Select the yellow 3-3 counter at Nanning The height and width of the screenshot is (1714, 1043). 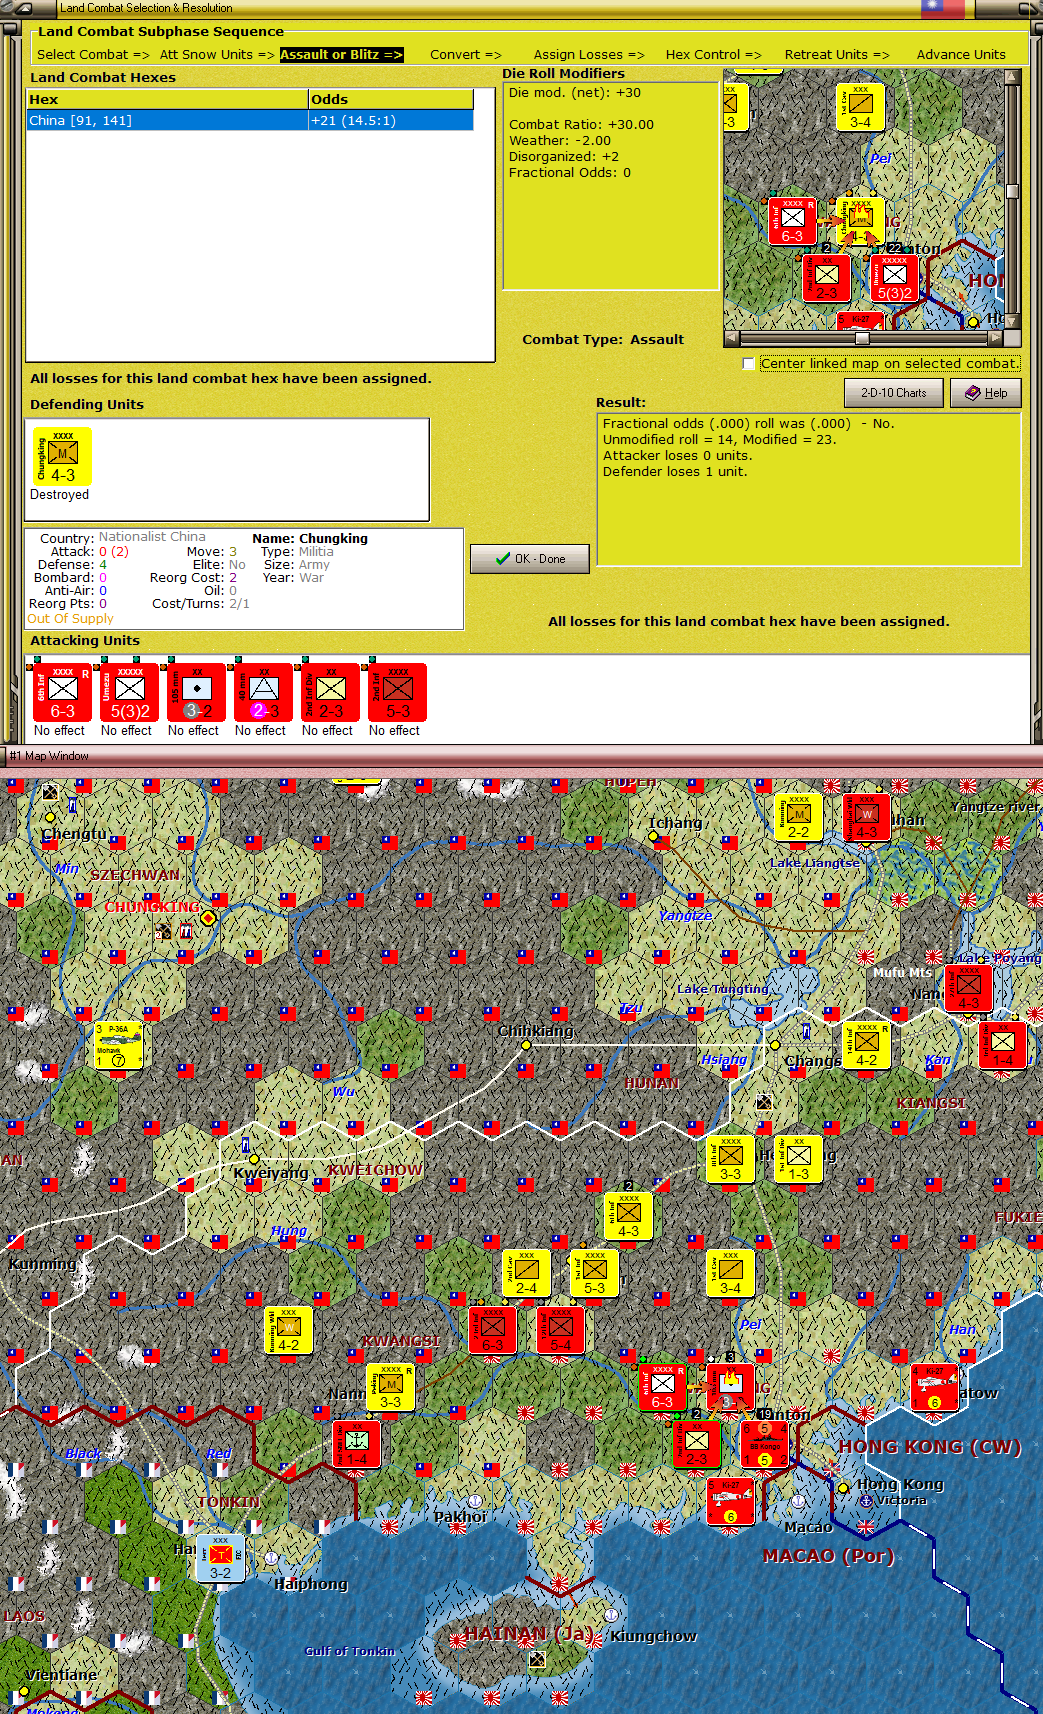[391, 1387]
